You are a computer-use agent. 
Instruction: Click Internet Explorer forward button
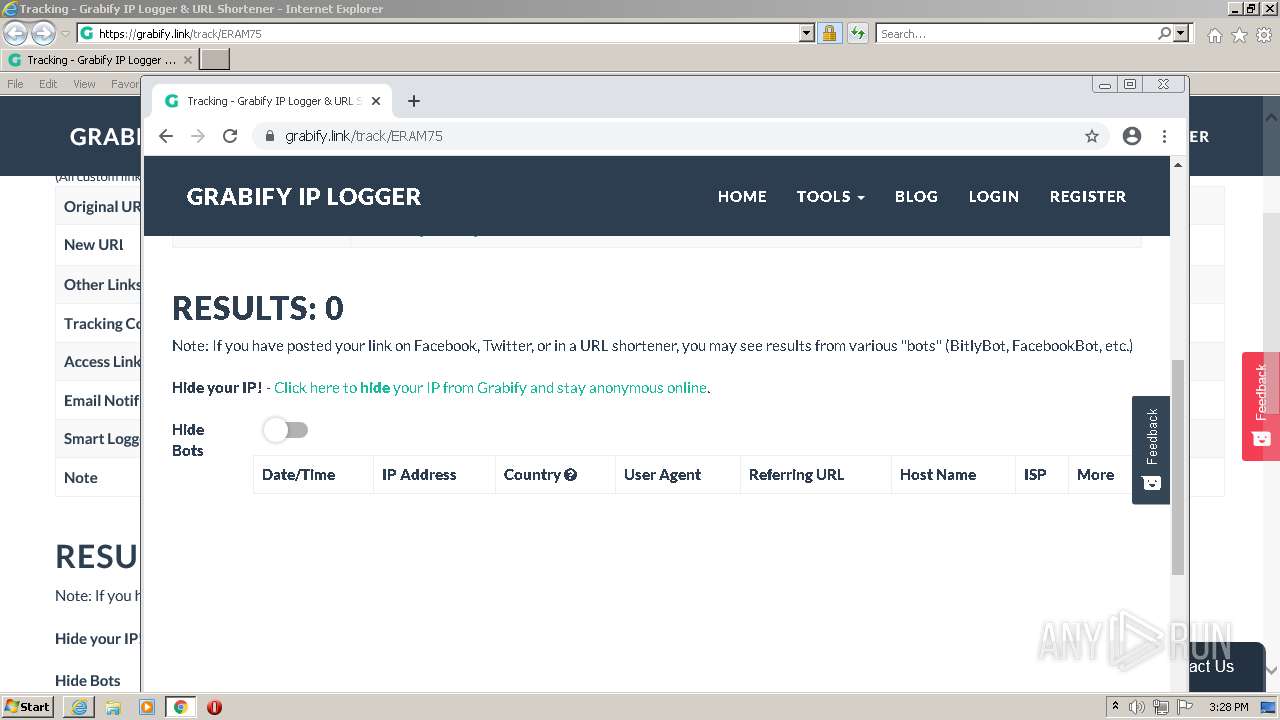(x=43, y=33)
